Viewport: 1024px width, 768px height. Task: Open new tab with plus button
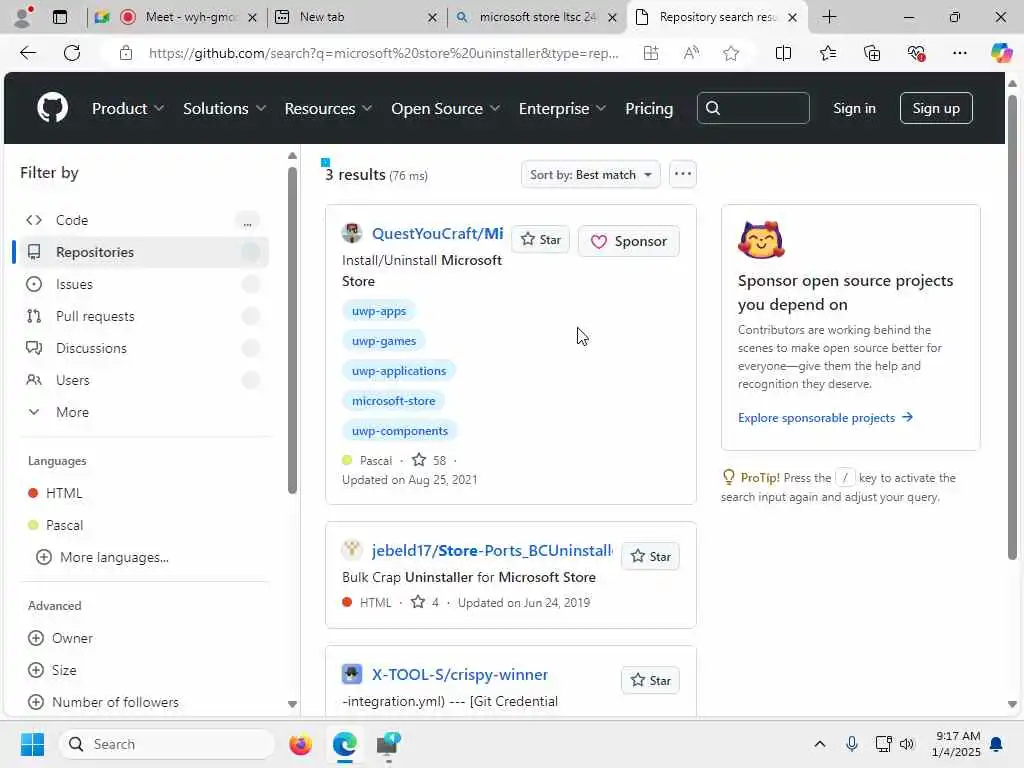829,17
